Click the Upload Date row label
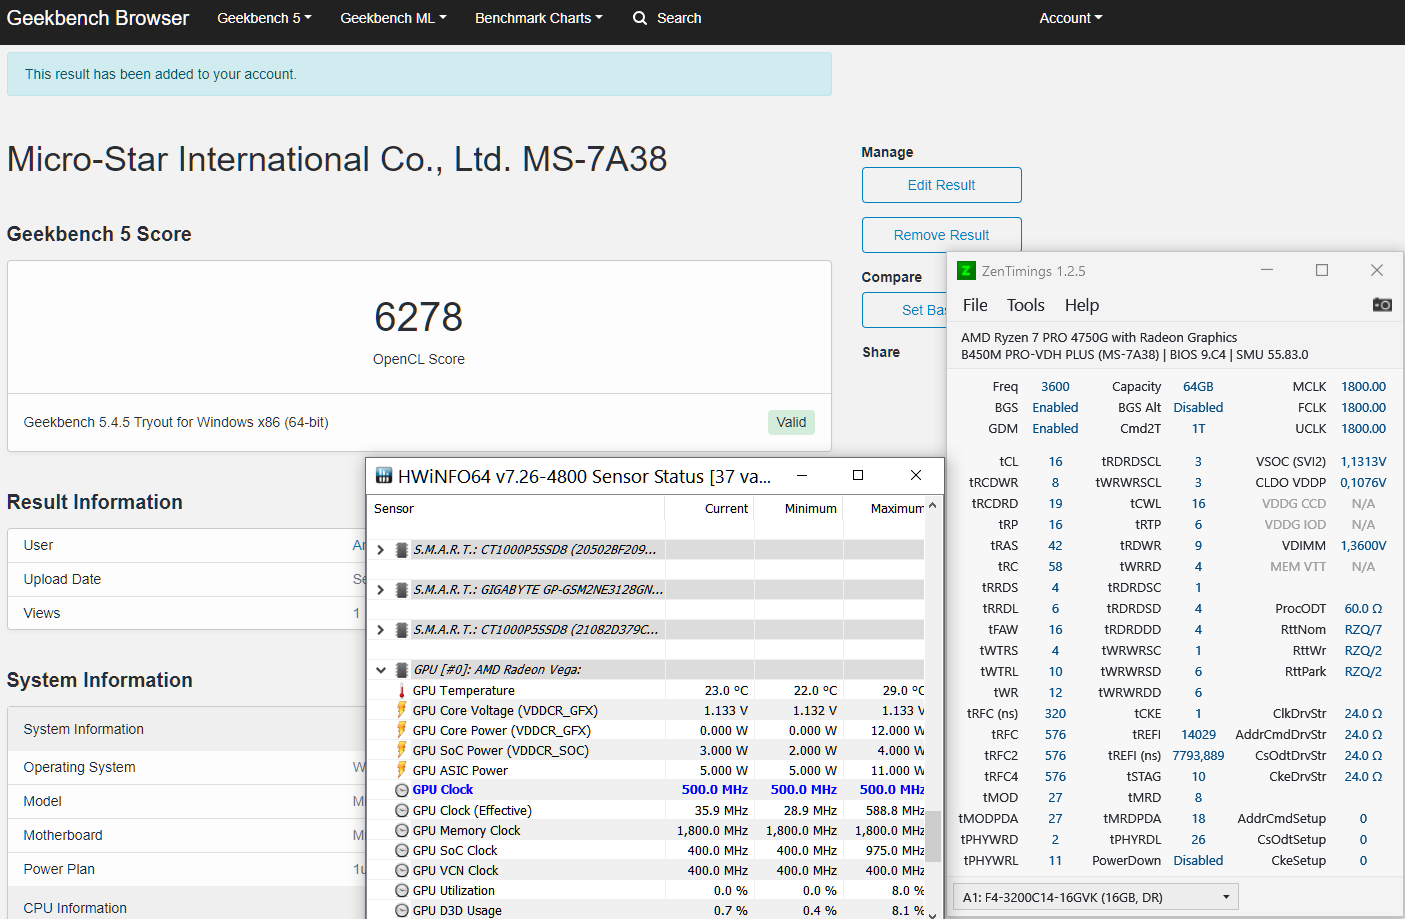Image resolution: width=1405 pixels, height=919 pixels. [x=62, y=579]
